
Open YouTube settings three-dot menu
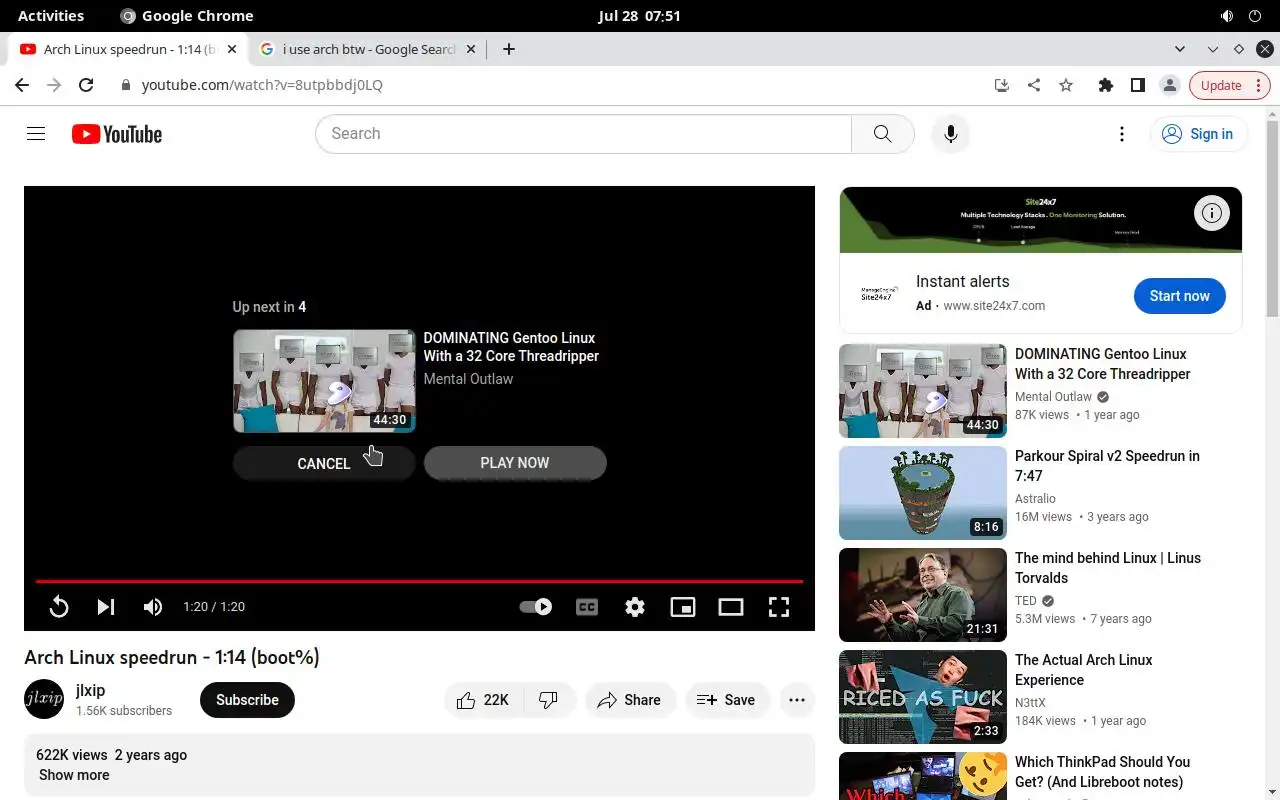(1122, 134)
